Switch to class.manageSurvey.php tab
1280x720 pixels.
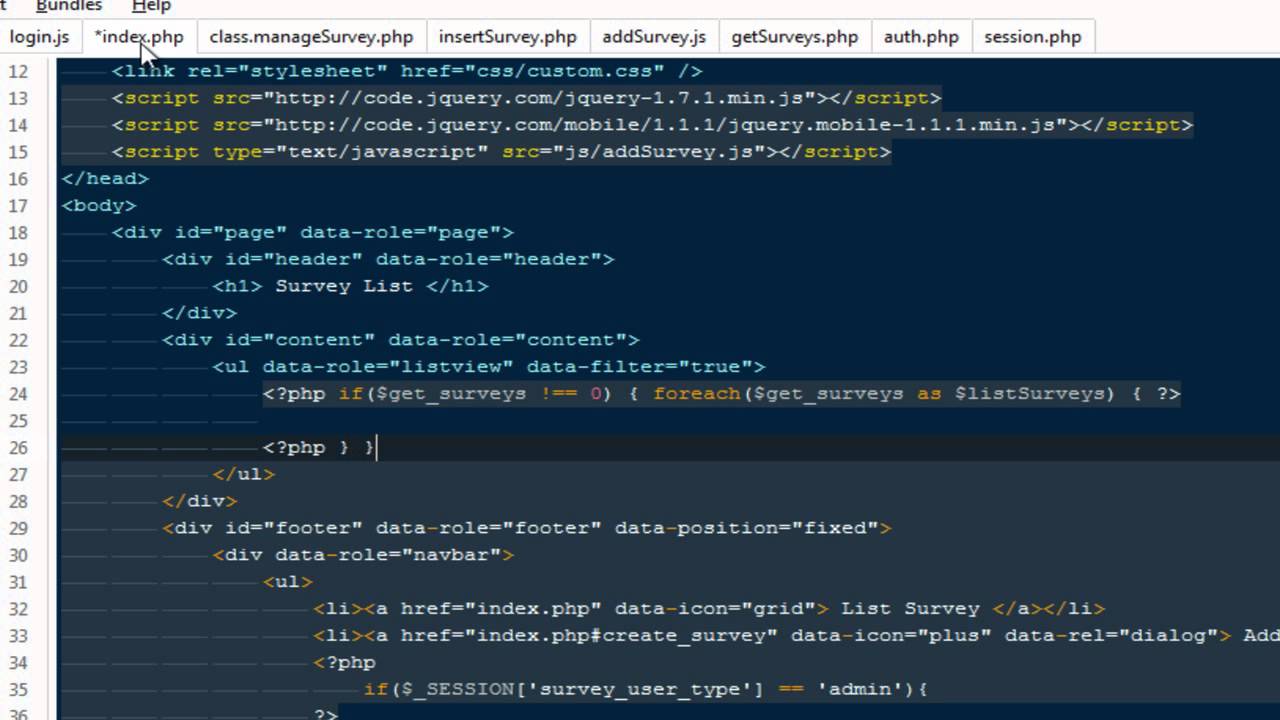[x=311, y=37]
